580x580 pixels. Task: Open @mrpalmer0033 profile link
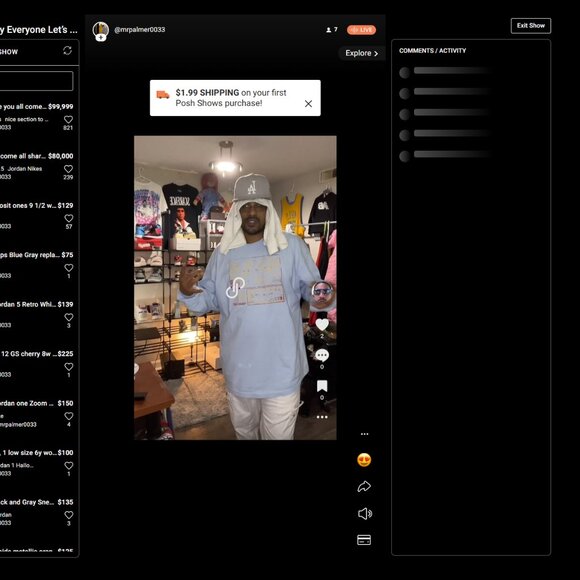[x=139, y=30]
